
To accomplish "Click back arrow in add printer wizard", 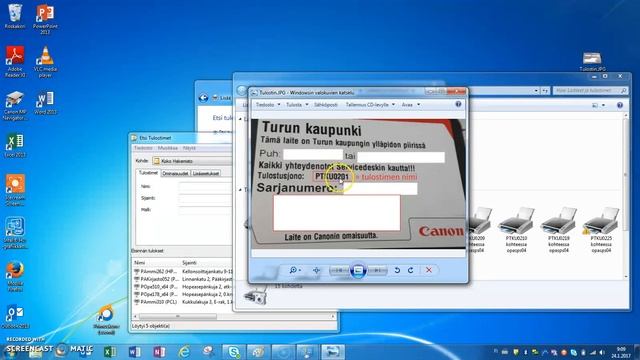I will 203,98.
